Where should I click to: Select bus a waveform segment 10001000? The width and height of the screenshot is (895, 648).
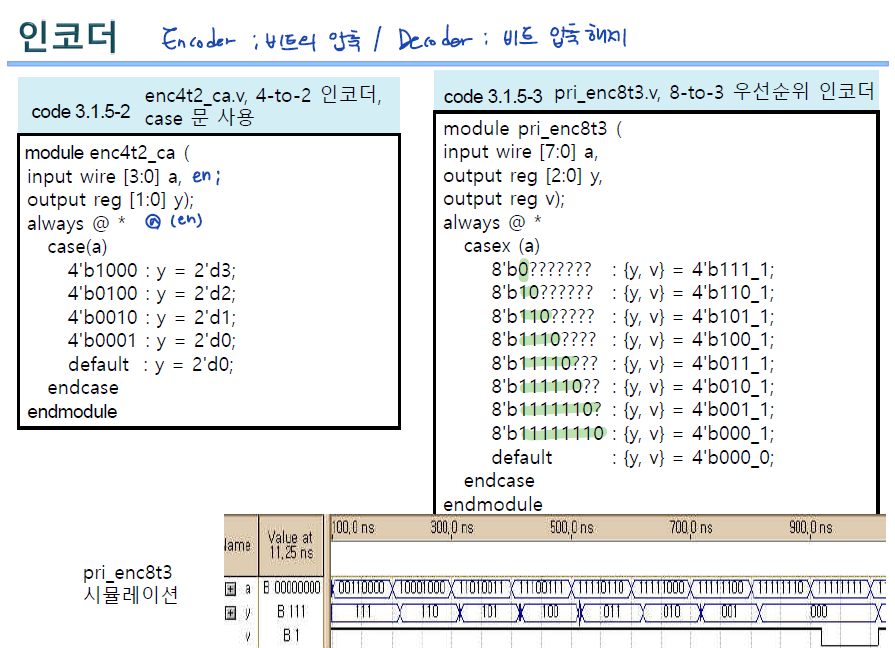[x=422, y=587]
